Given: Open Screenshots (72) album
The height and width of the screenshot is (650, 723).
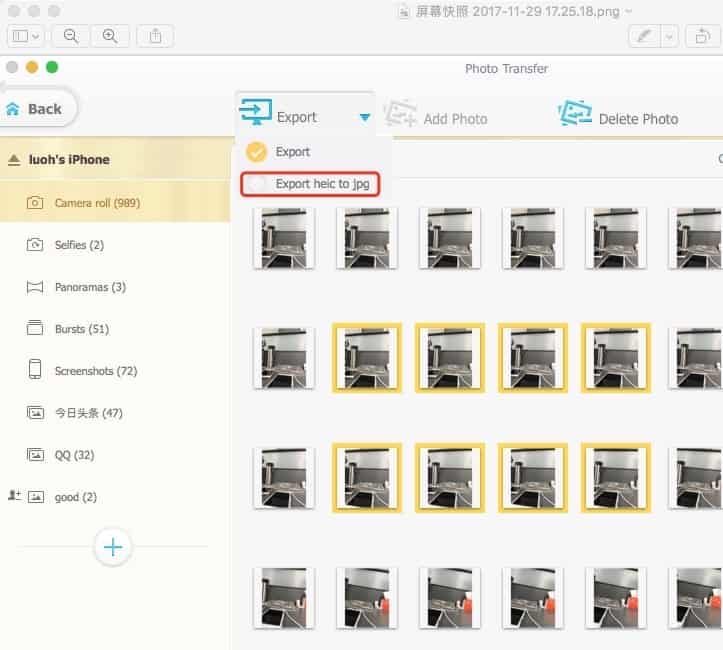Looking at the screenshot, I should (96, 371).
